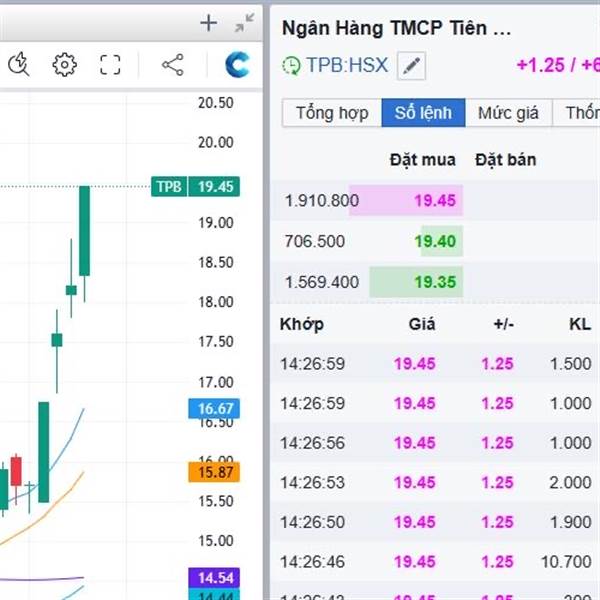Viewport: 600px width, 600px height.
Task: Click the Đặt mua column header
Action: click(422, 160)
